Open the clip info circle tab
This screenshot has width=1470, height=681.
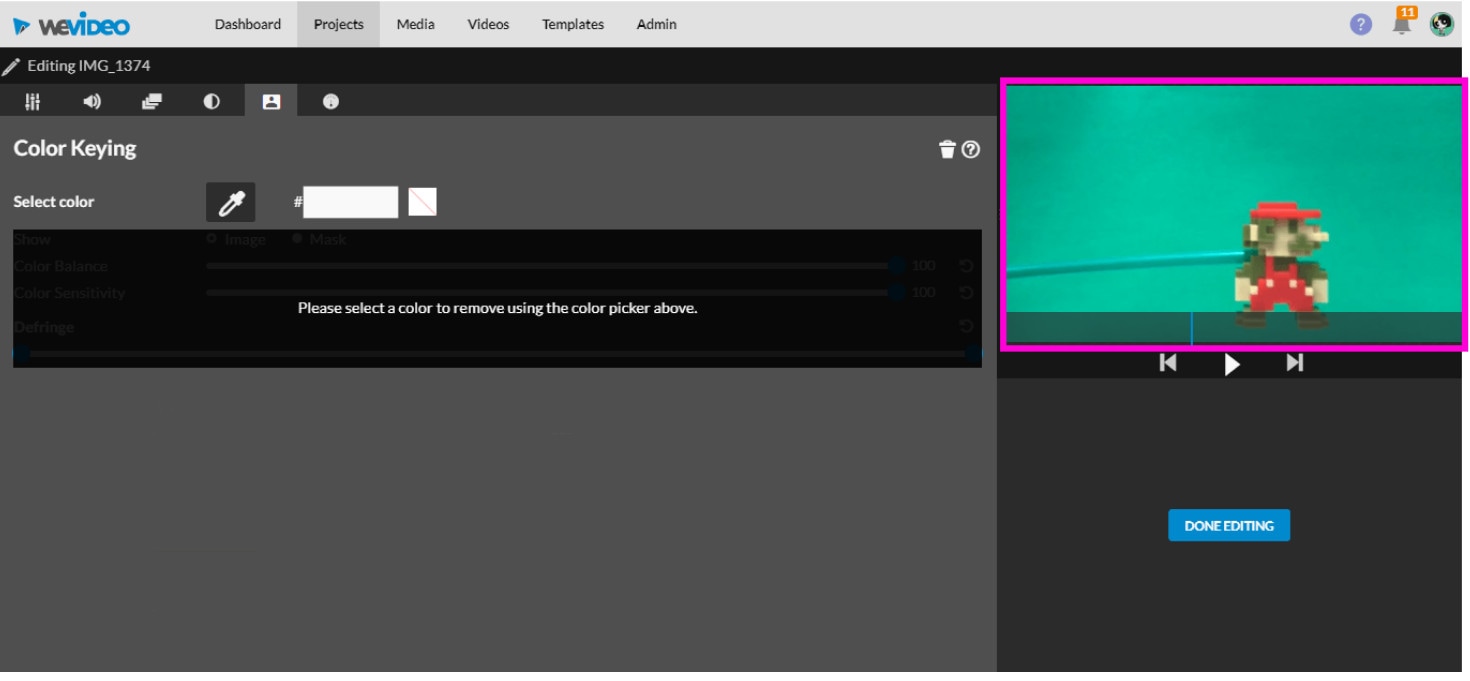pos(331,101)
